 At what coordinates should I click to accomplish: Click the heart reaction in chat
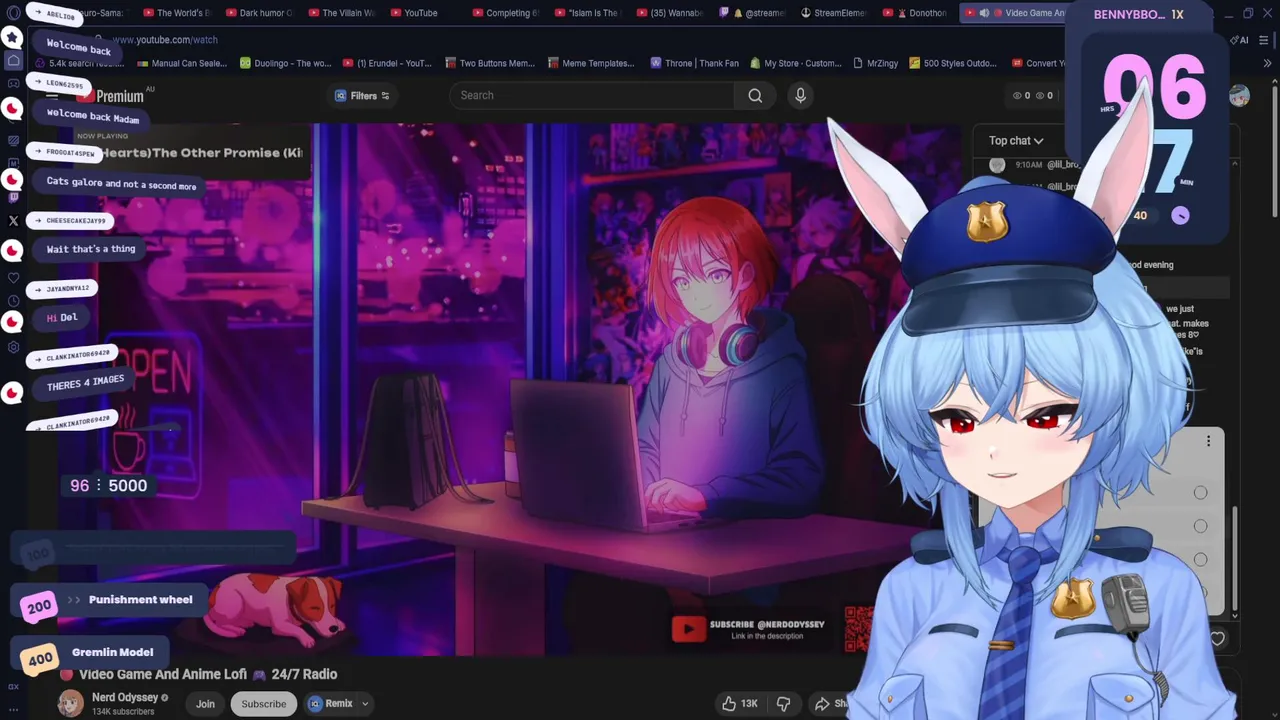(1217, 639)
